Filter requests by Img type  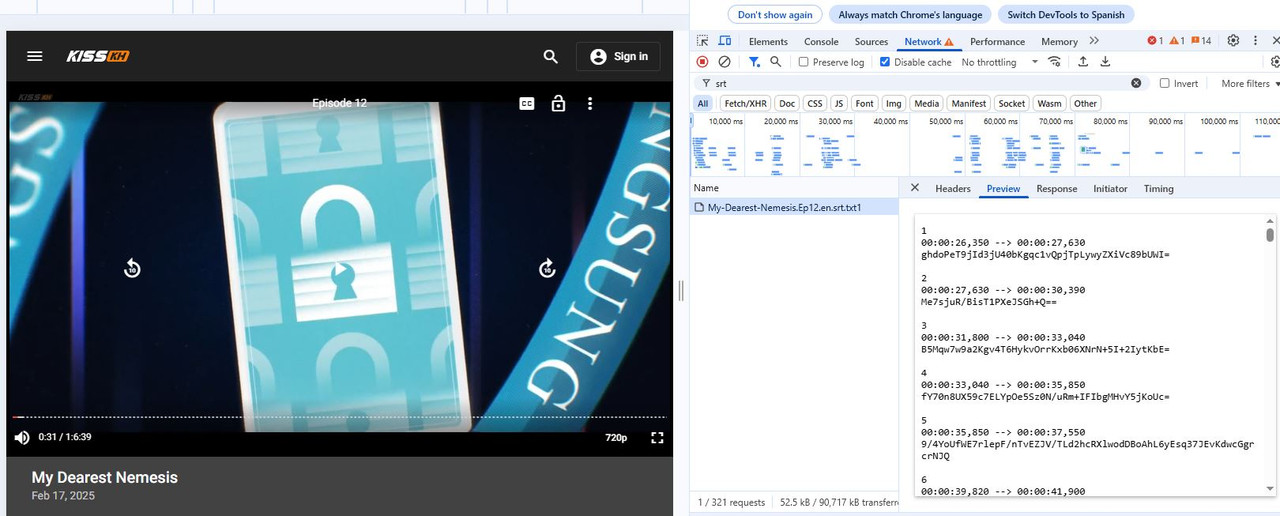[x=894, y=104]
